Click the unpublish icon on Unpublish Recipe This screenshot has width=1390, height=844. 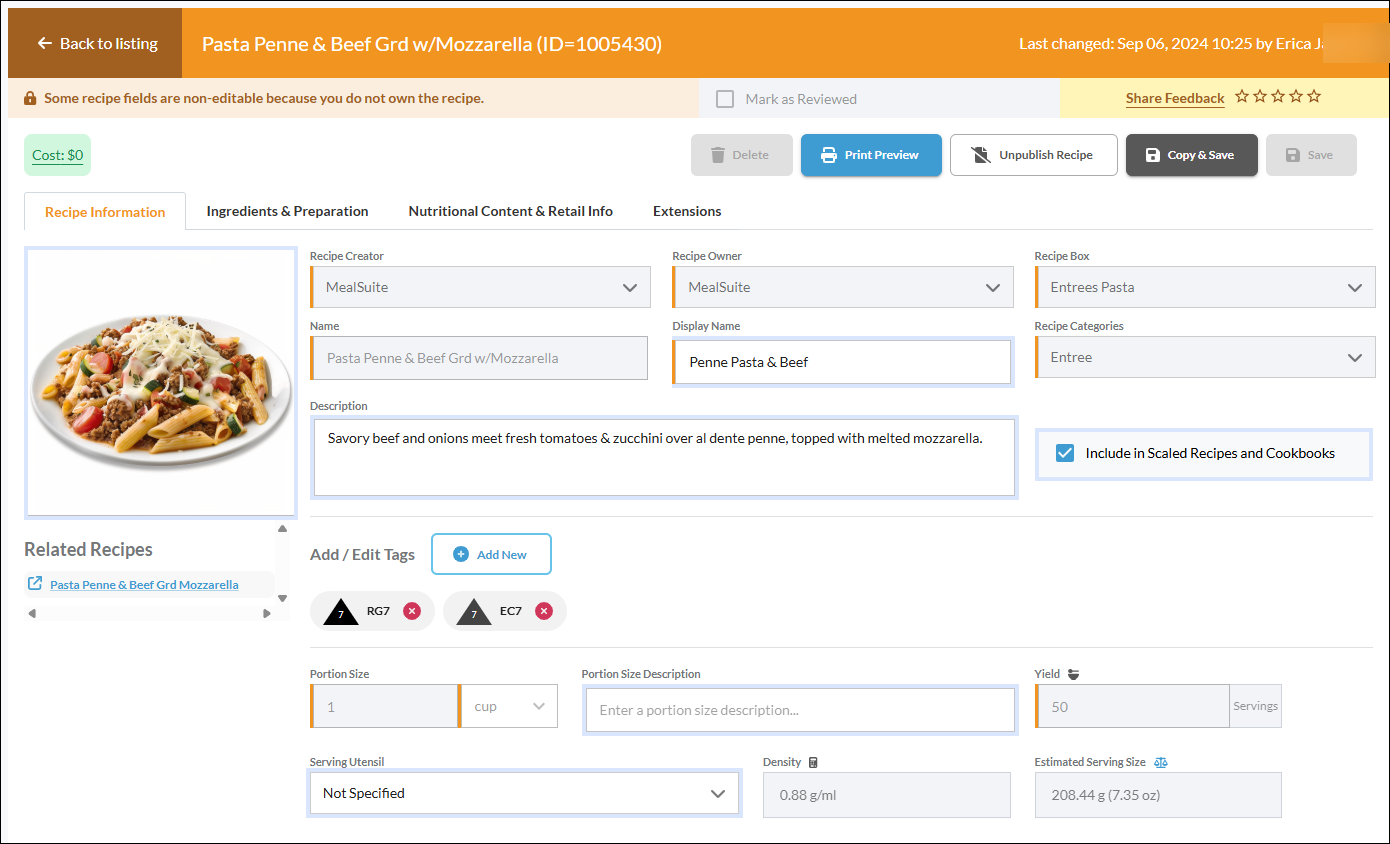(981, 155)
